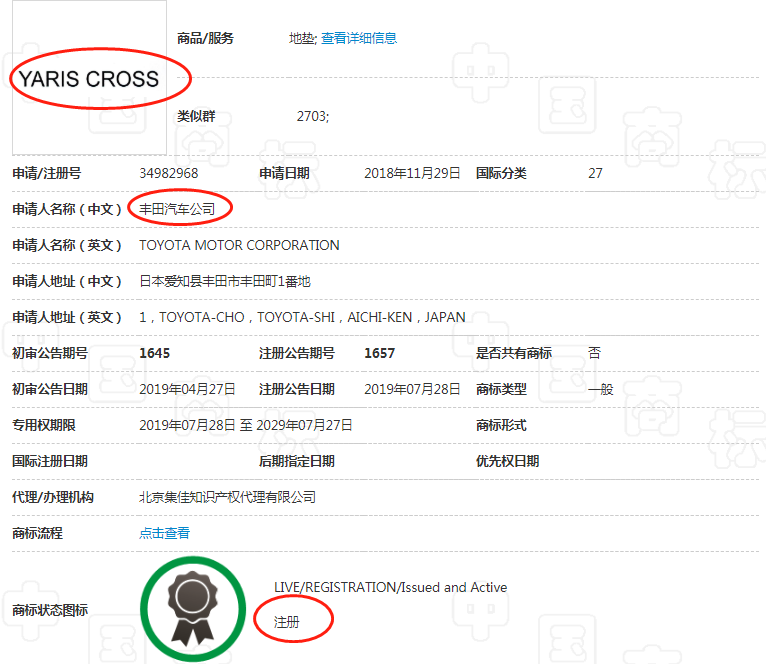Select the shared trademark value 否
The image size is (766, 664).
[595, 353]
